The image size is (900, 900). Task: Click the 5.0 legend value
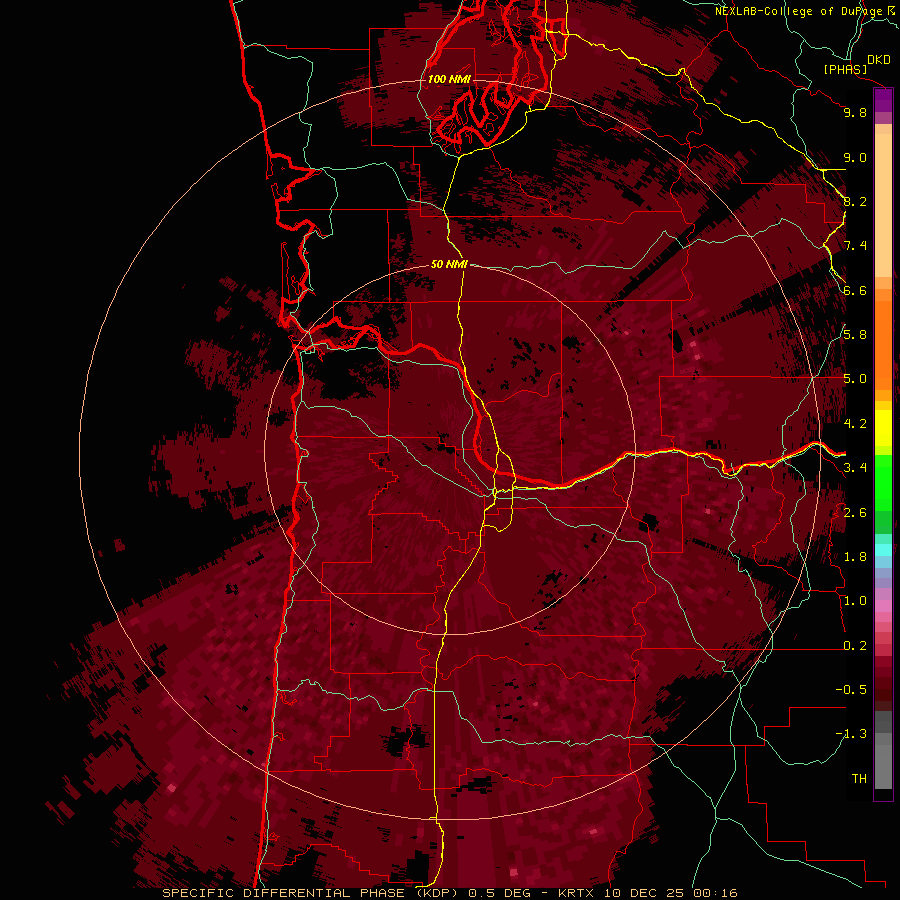click(x=855, y=379)
